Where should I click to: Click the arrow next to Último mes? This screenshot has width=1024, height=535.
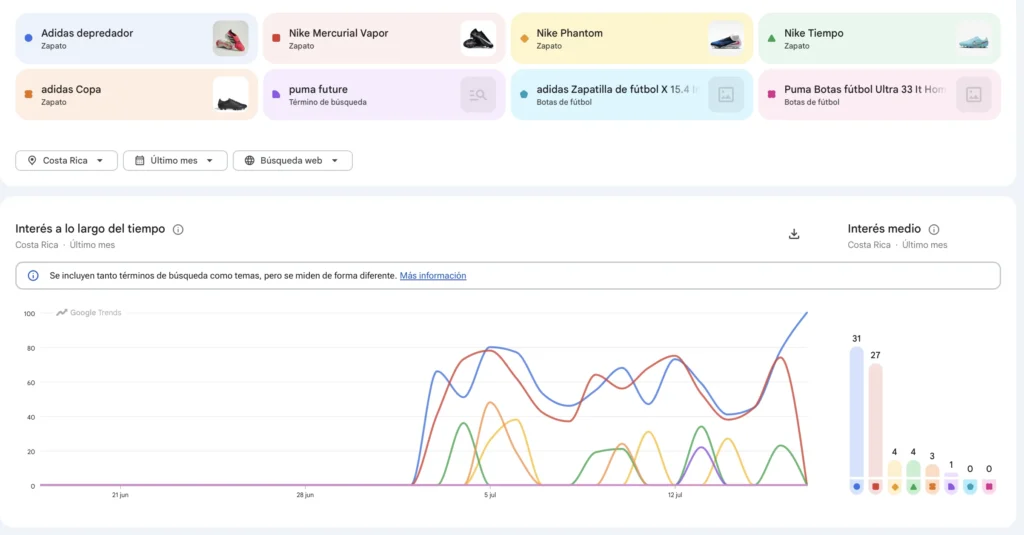[210, 161]
